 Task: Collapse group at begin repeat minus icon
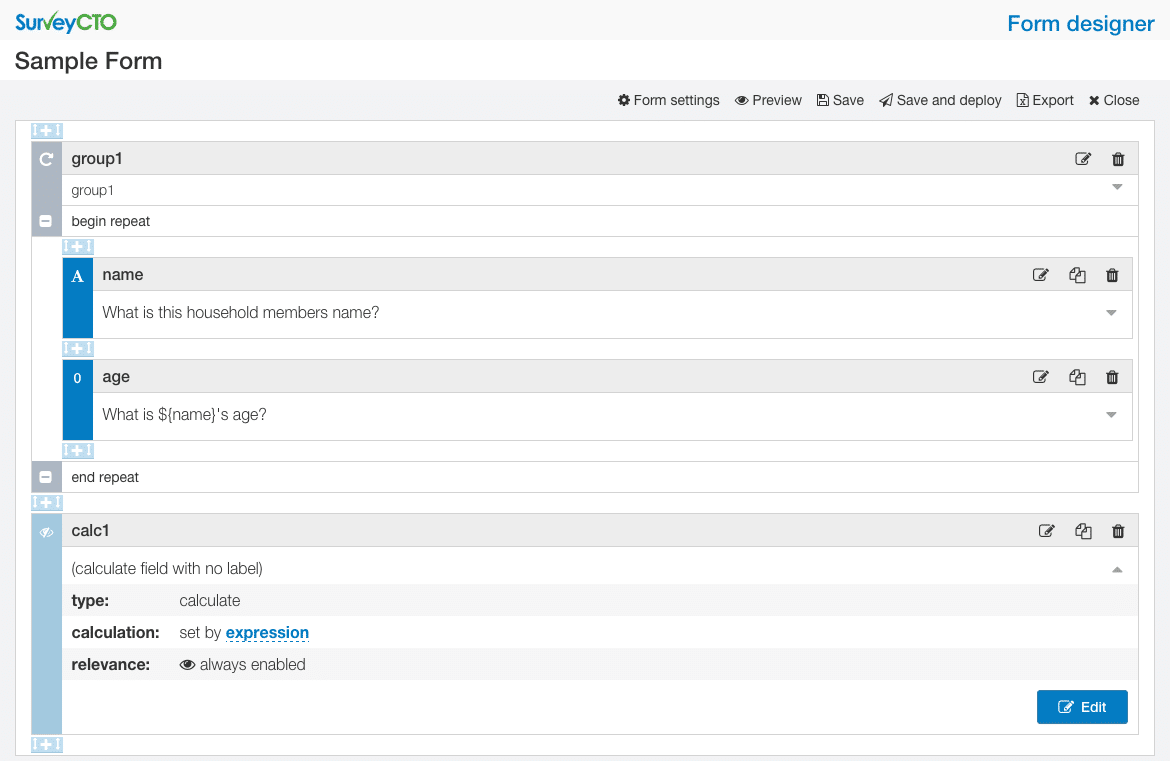click(46, 222)
